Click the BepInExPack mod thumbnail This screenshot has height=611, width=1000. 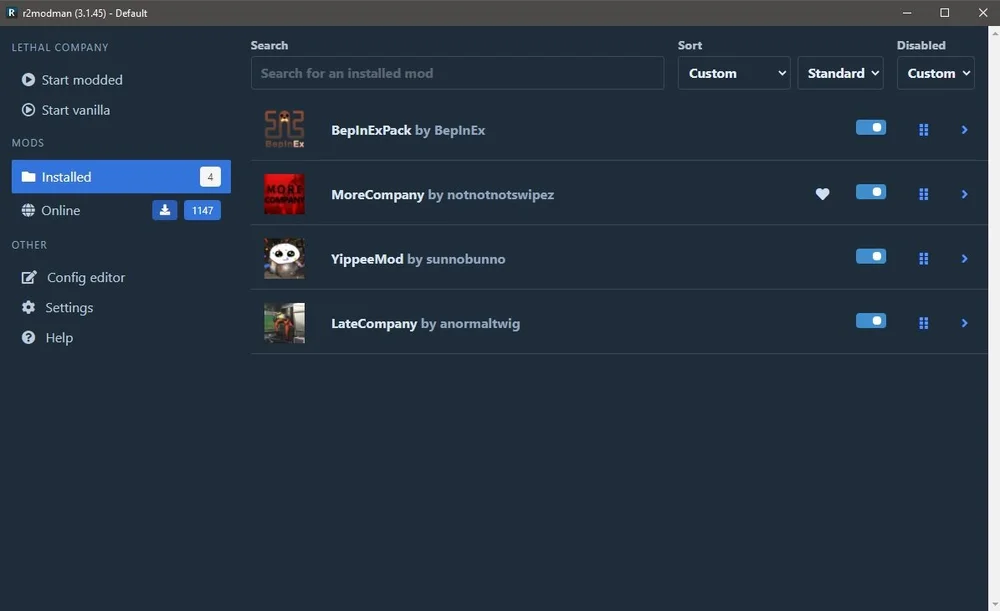click(284, 129)
